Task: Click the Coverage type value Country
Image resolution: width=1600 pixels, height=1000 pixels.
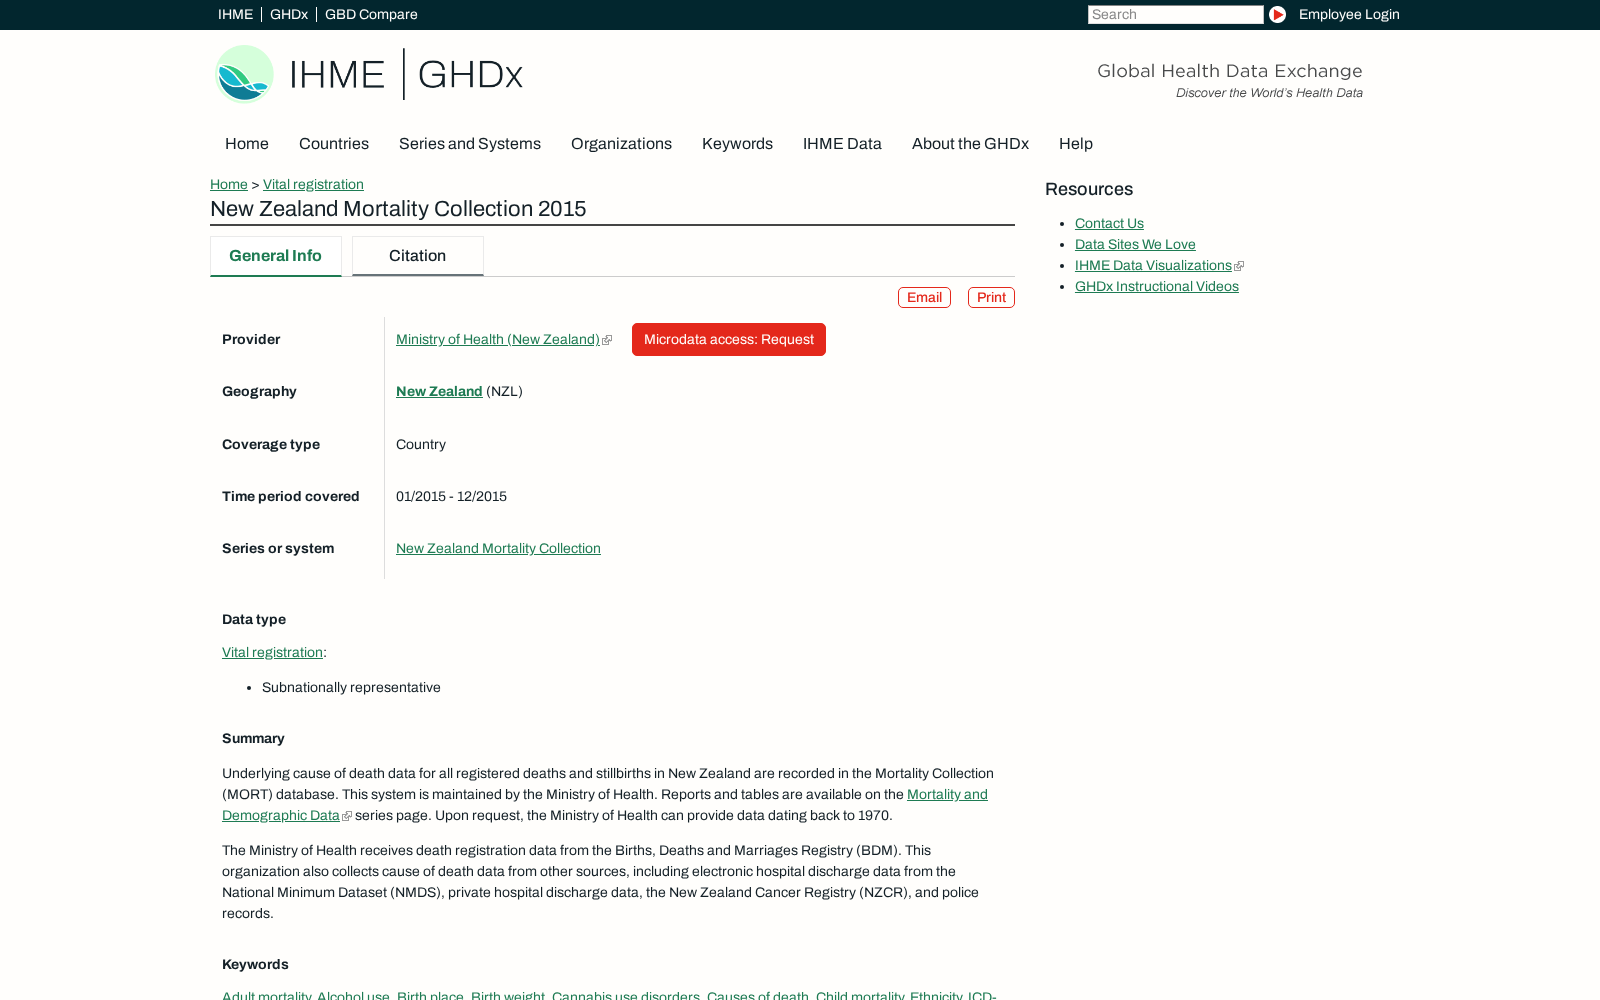Action: coord(421,444)
